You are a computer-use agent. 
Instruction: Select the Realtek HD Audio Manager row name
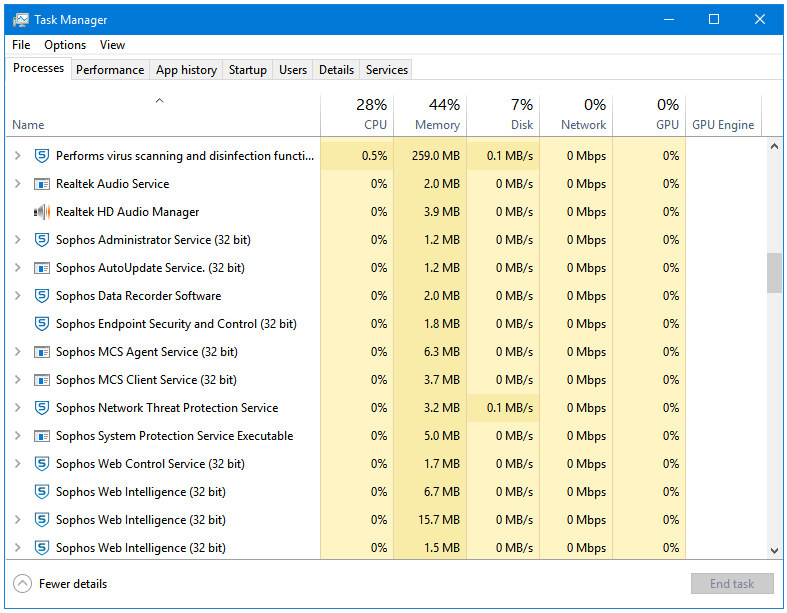point(127,212)
